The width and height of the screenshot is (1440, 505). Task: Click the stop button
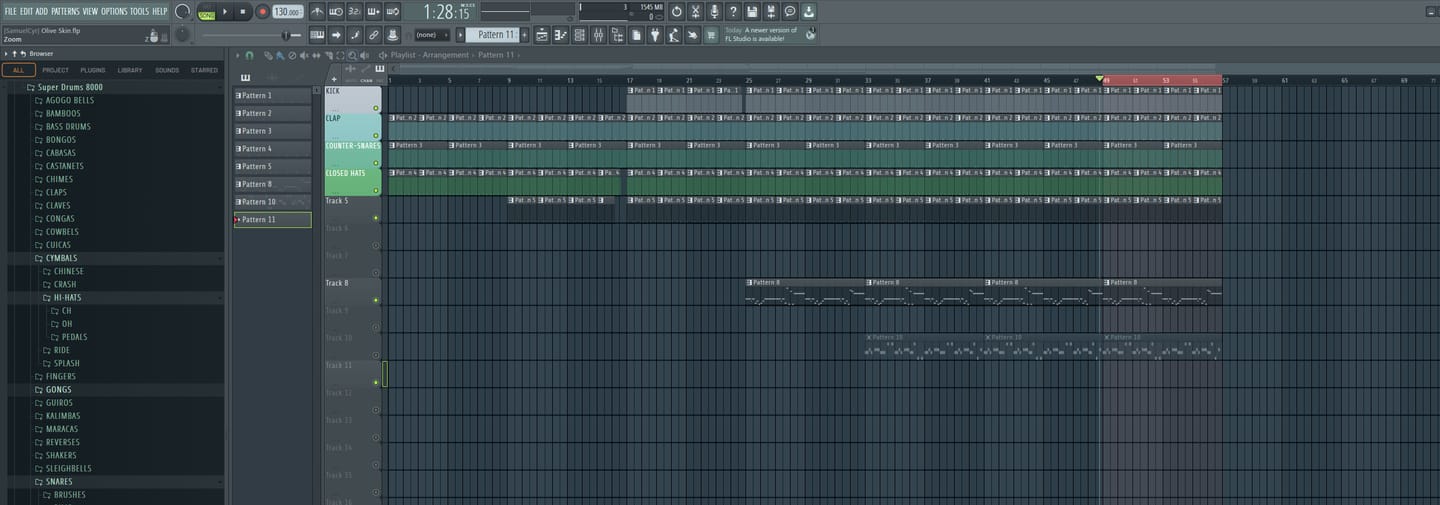(243, 11)
